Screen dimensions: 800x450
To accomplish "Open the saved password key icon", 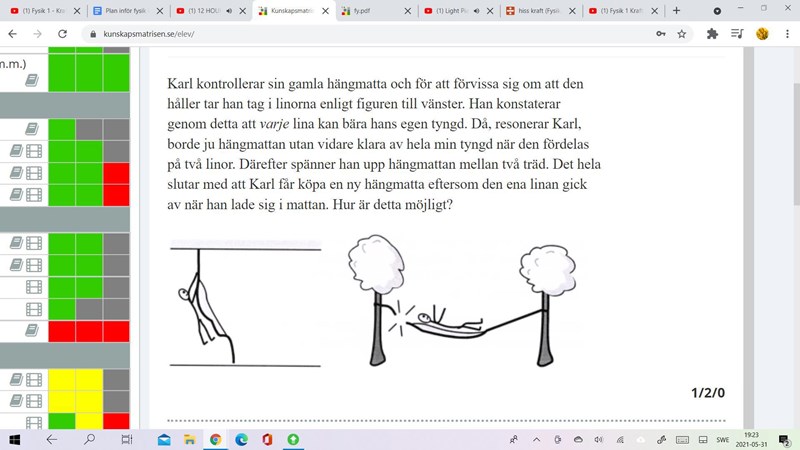I will [660, 33].
